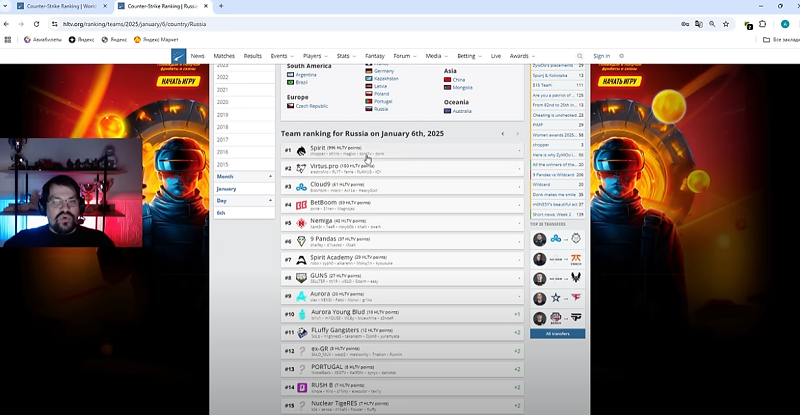Click the purple RUSH B logo
This screenshot has width=800, height=415.
pos(302,387)
